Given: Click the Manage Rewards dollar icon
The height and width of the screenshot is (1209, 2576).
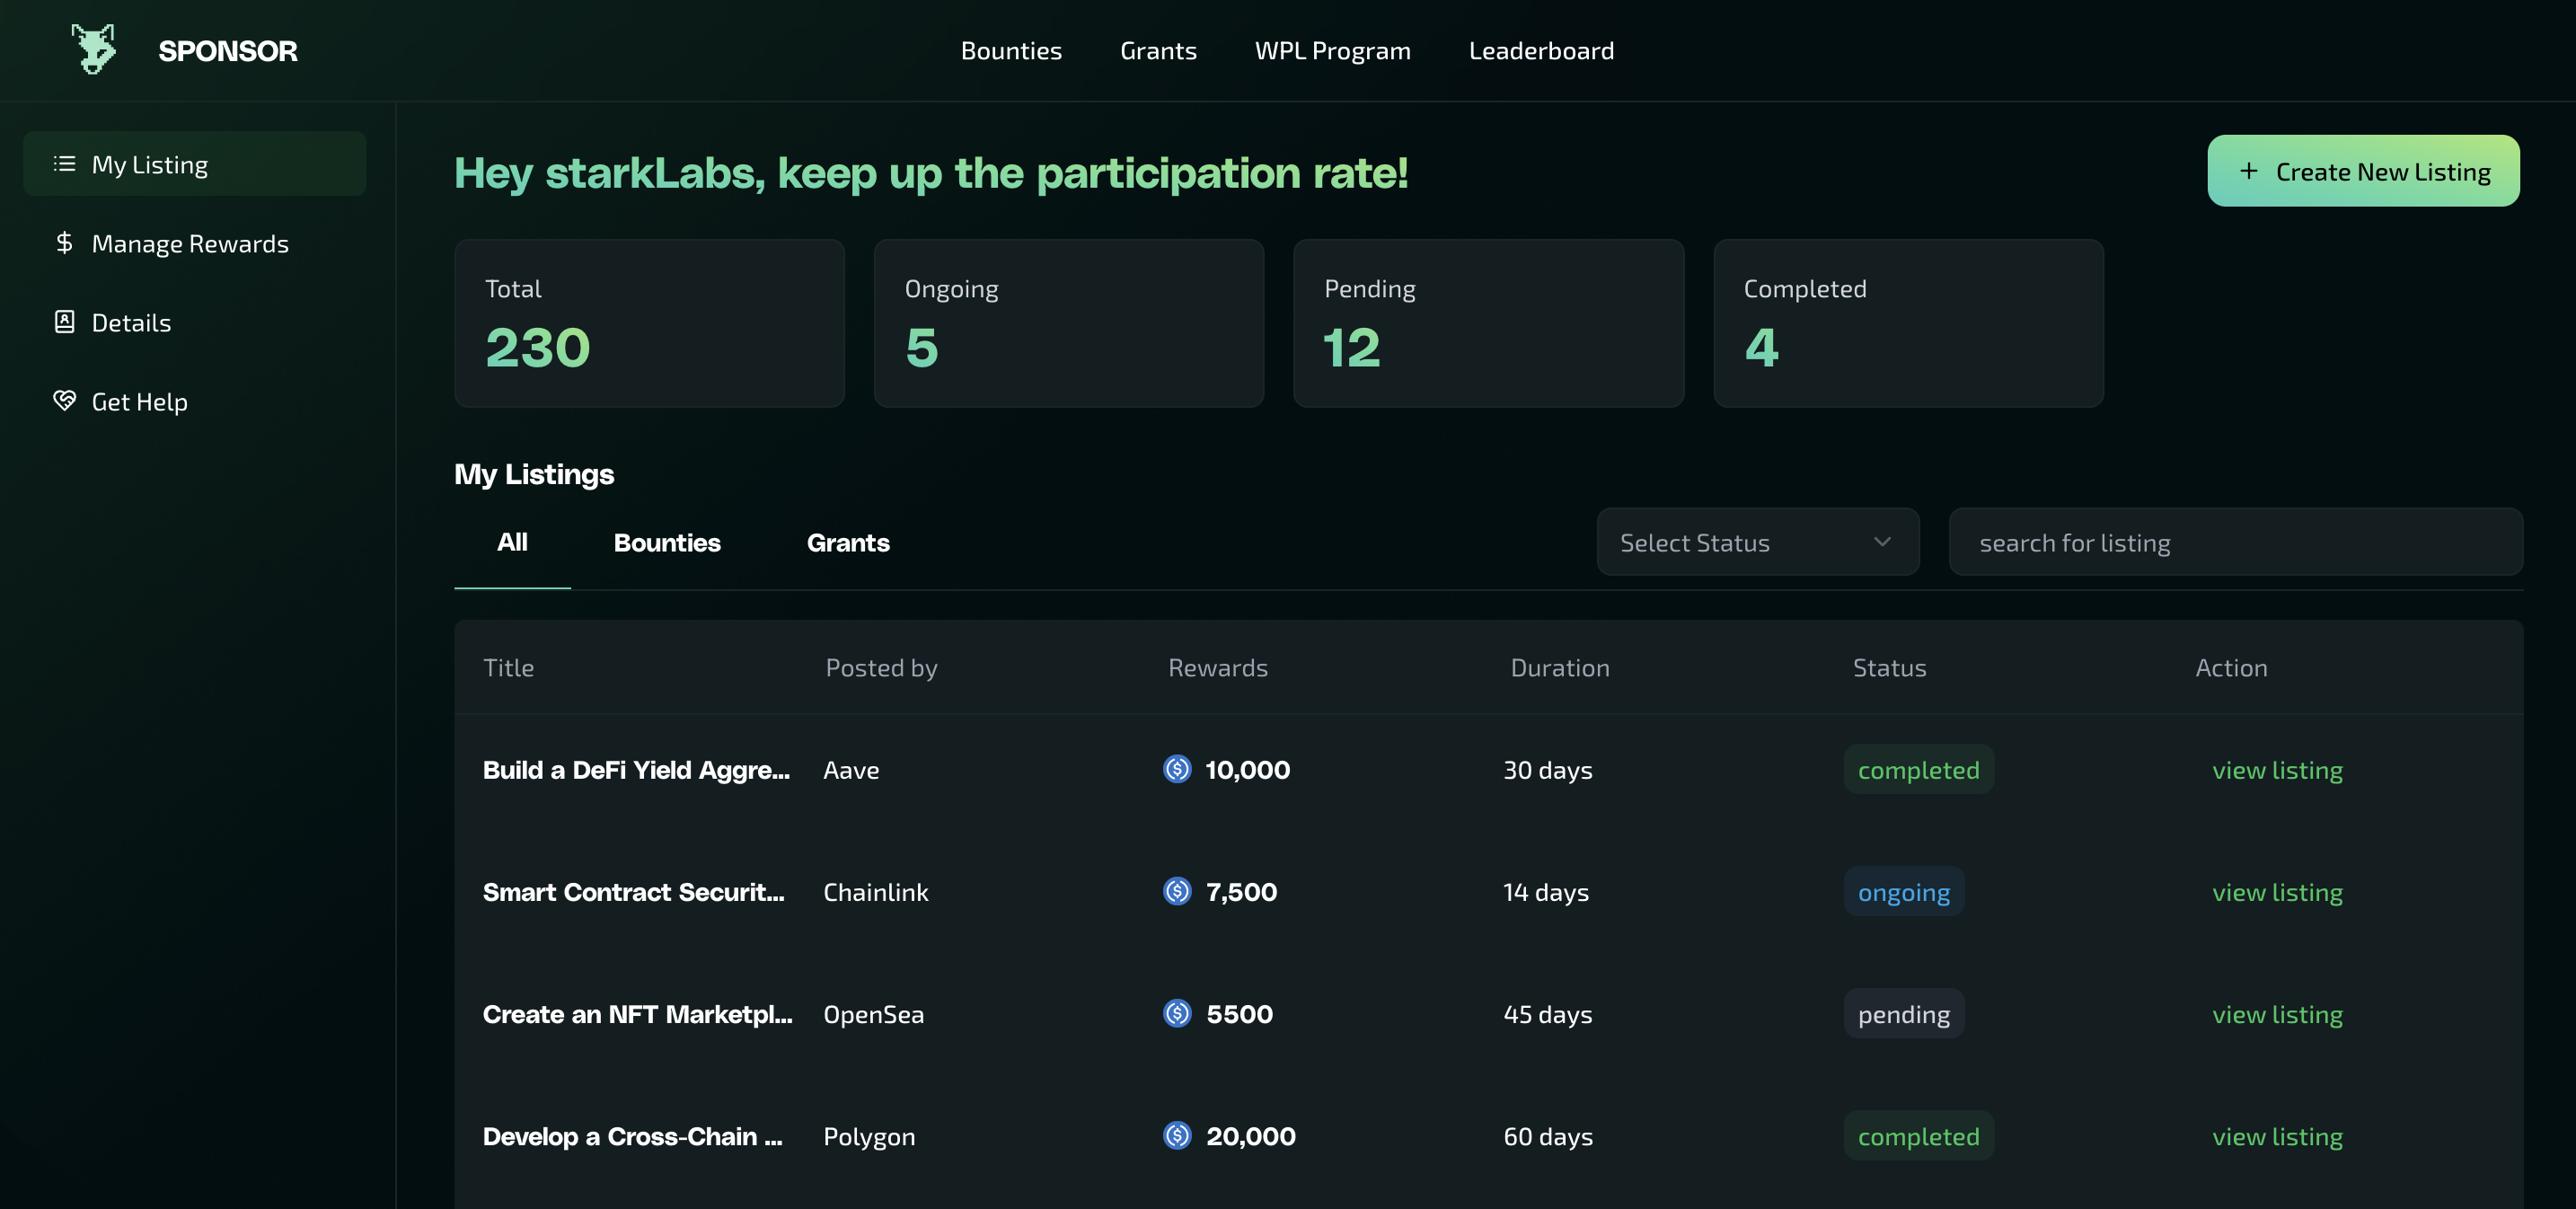Looking at the screenshot, I should point(64,243).
